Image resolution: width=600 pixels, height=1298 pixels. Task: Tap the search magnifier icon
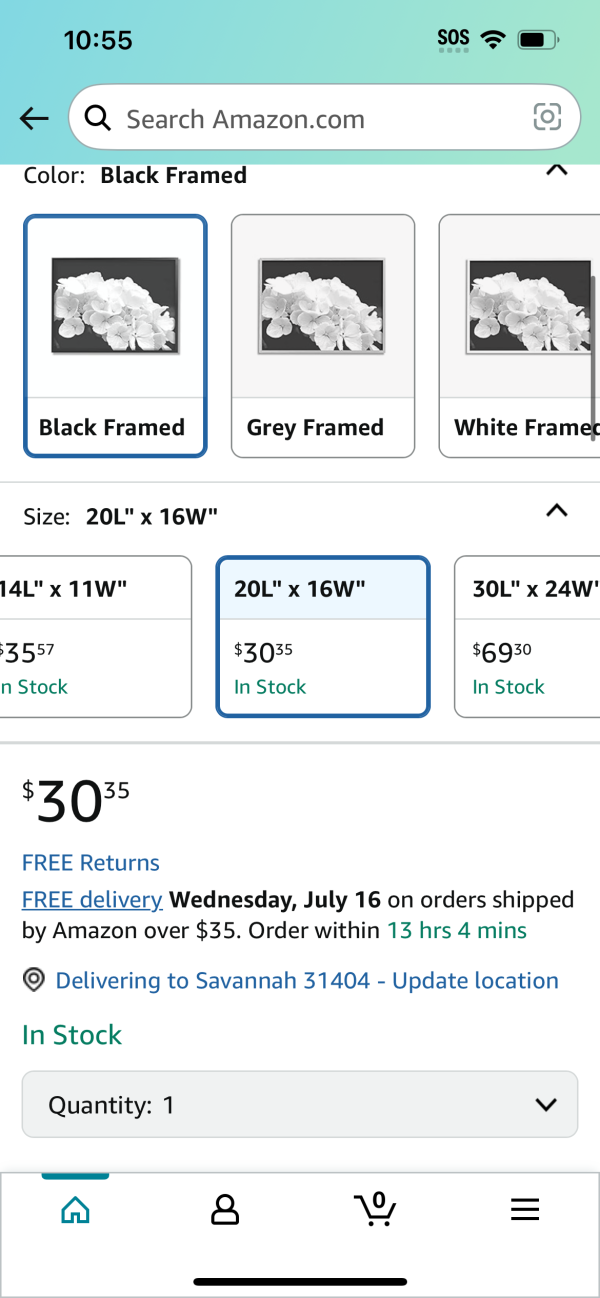point(97,119)
